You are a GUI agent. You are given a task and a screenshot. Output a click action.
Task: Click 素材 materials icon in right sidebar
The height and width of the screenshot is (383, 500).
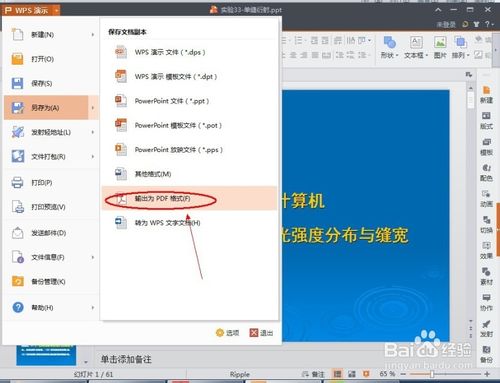click(x=486, y=277)
